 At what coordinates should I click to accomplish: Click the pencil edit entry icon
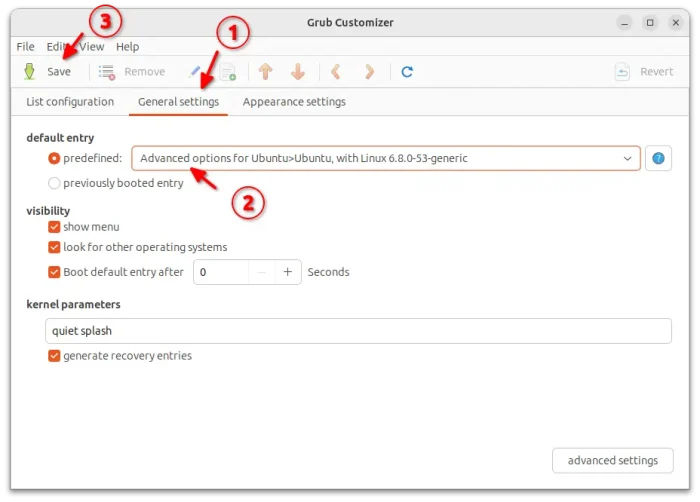(195, 71)
